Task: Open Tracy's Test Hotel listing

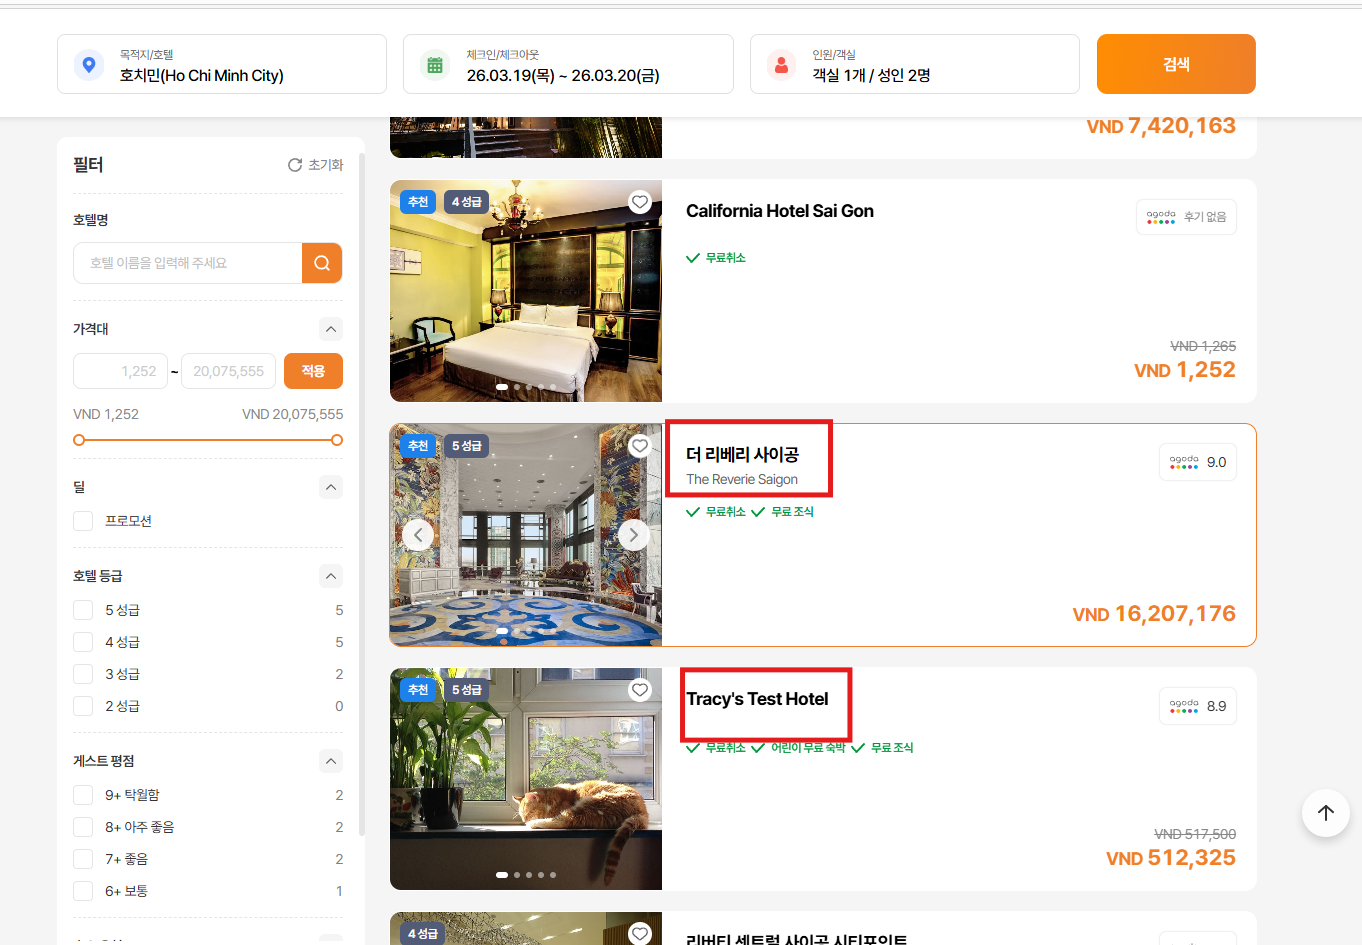Action: [x=757, y=699]
